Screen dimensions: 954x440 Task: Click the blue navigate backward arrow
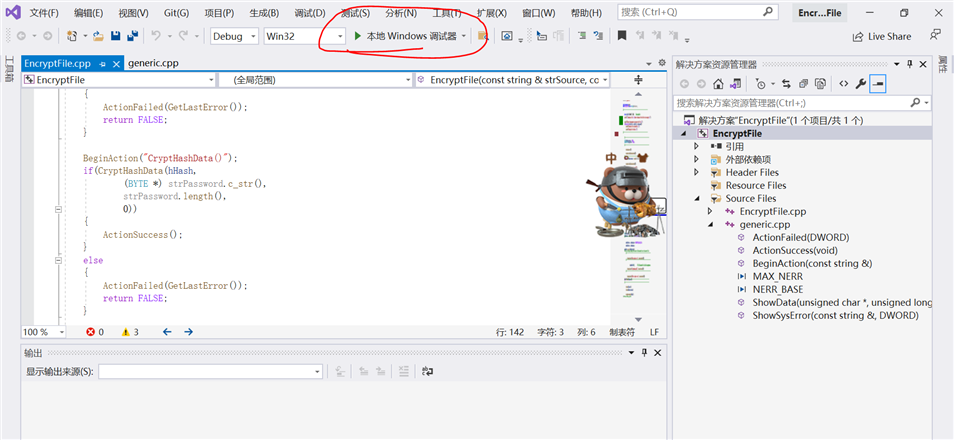coord(167,332)
